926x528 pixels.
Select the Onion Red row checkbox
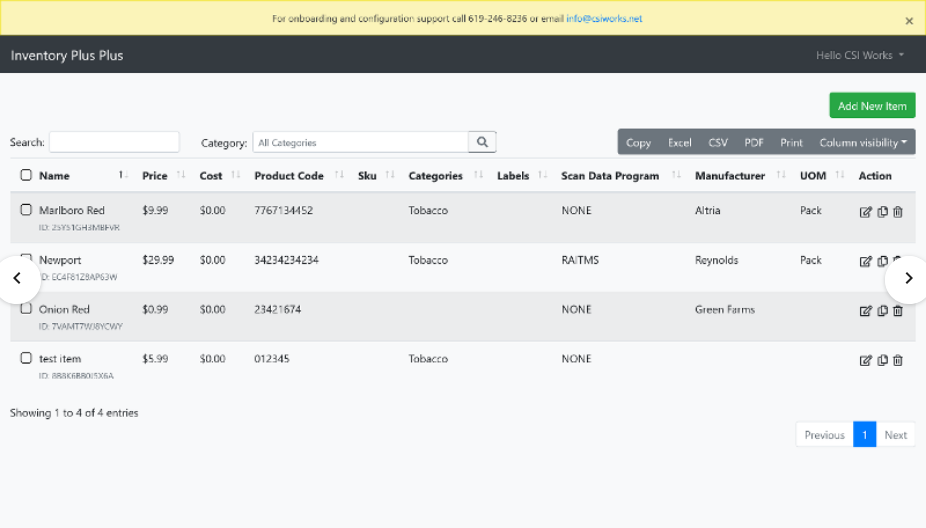click(x=26, y=308)
